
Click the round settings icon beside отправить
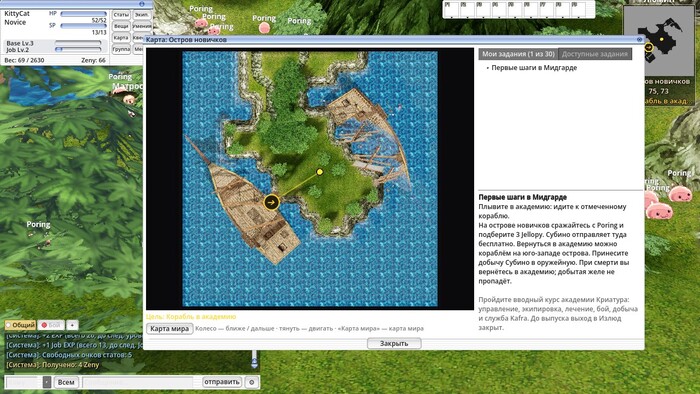251,382
